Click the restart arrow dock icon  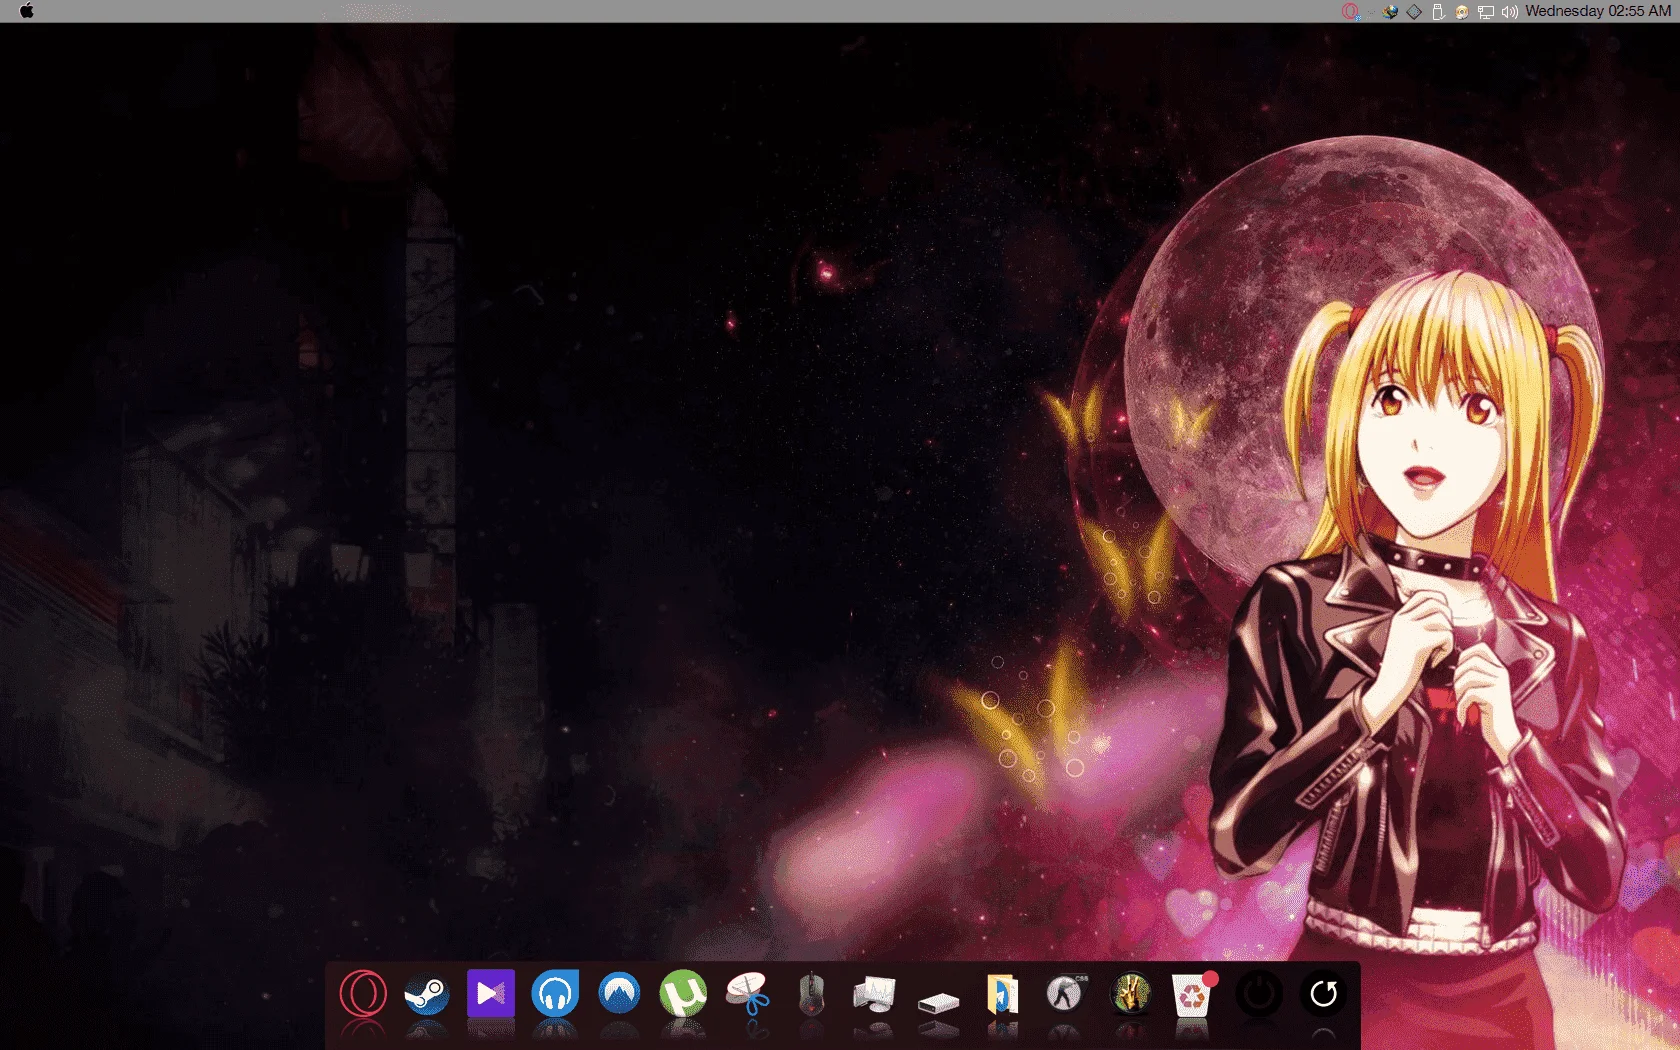(1323, 994)
